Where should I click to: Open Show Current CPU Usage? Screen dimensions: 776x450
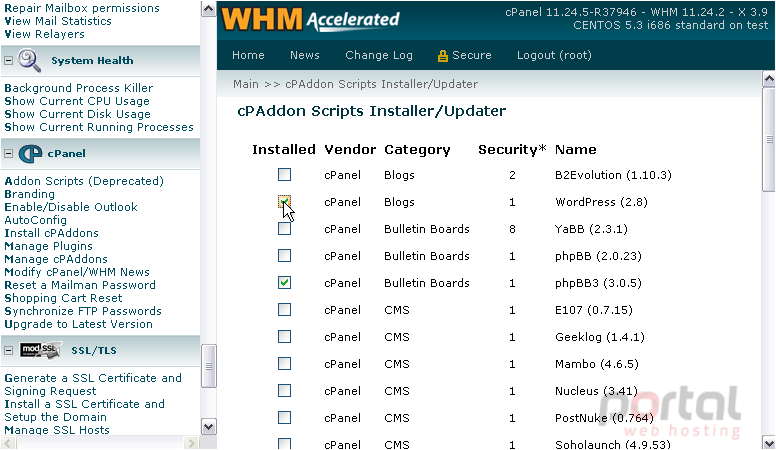coord(77,101)
